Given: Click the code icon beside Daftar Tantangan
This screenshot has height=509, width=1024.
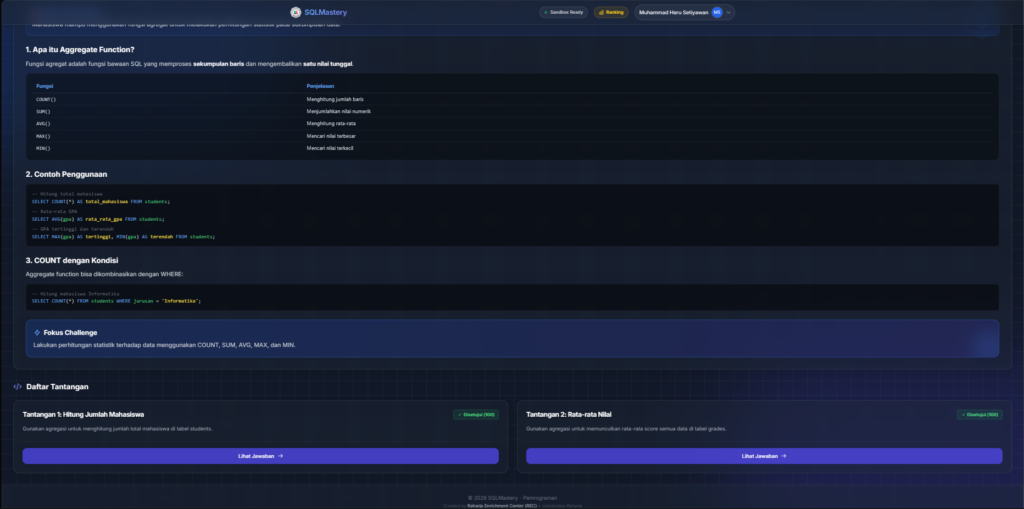Looking at the screenshot, I should [17, 386].
